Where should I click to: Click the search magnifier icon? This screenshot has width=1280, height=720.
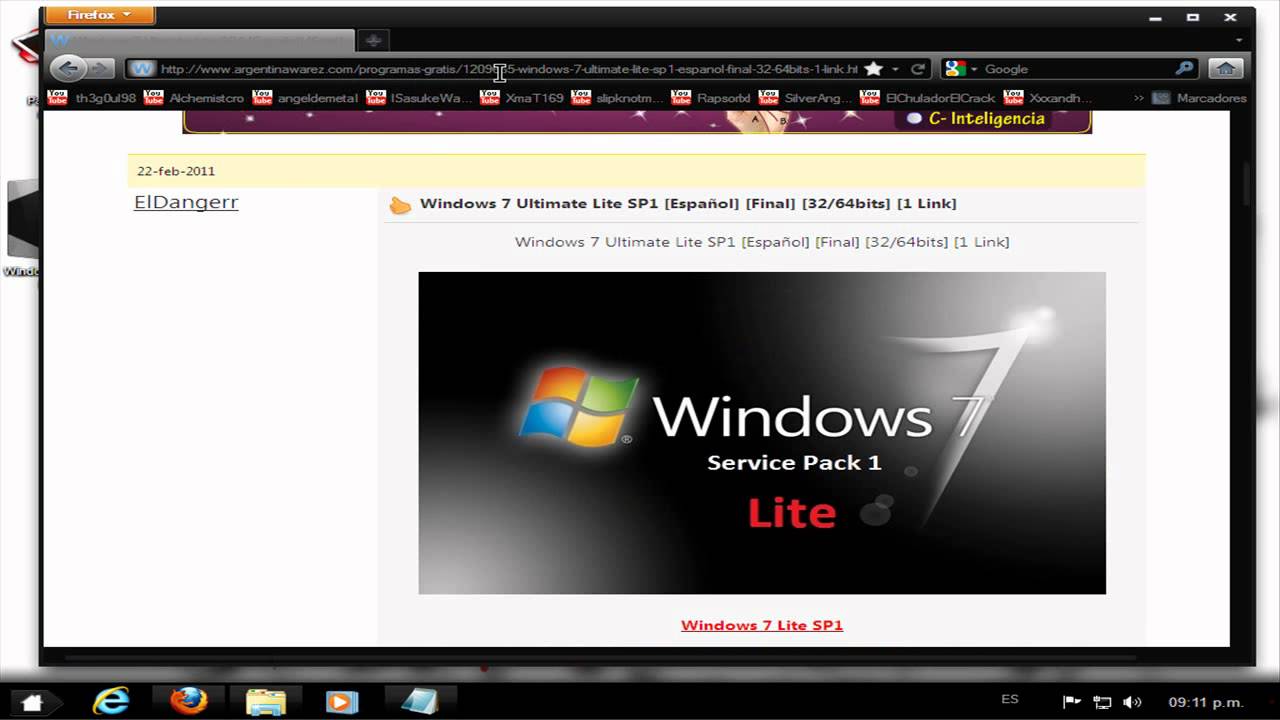pyautogui.click(x=1184, y=69)
